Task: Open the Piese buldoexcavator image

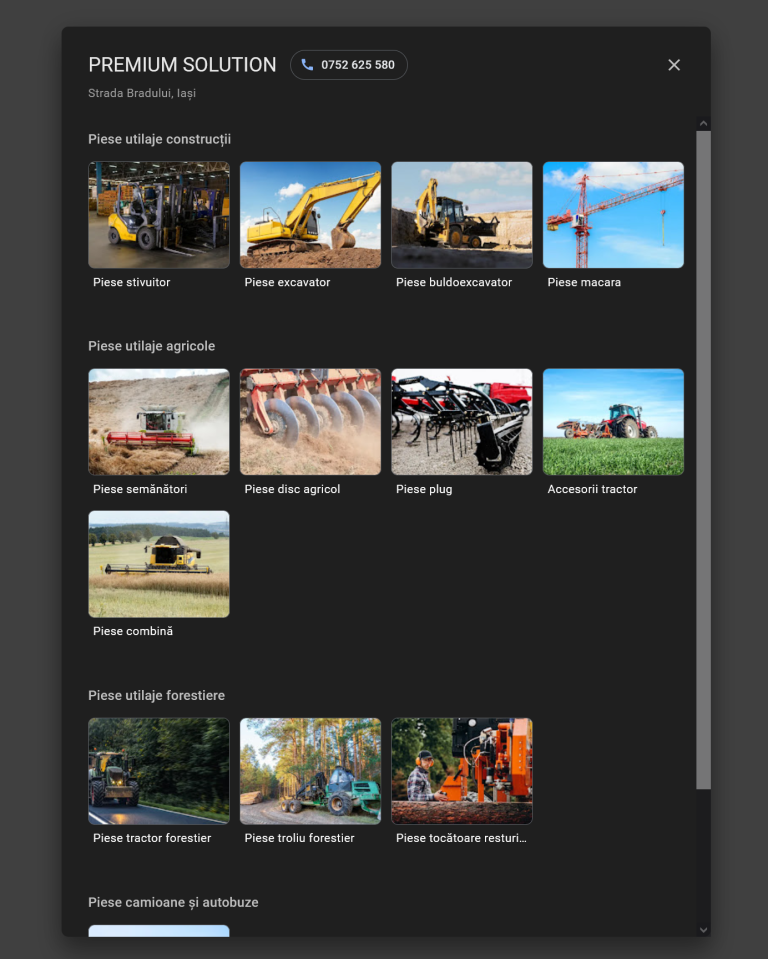Action: coord(462,215)
